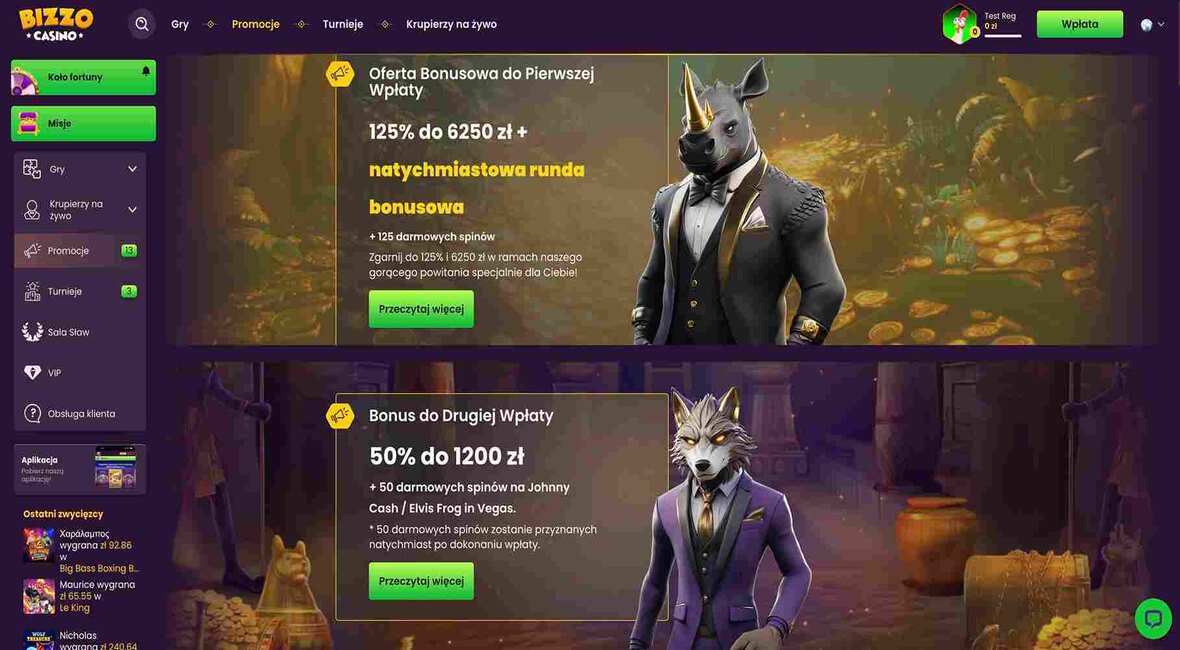Expand the Gry sidebar chevron

coord(132,169)
